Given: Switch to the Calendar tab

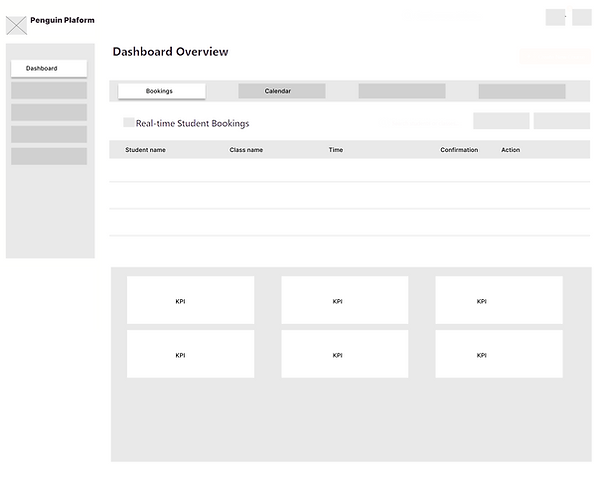Looking at the screenshot, I should click(x=282, y=91).
